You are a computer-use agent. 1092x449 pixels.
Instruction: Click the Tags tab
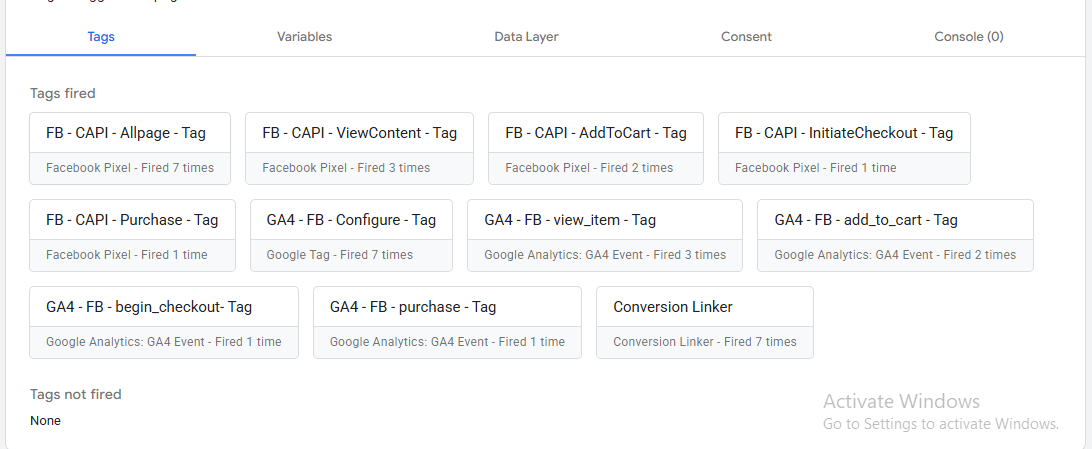[101, 37]
